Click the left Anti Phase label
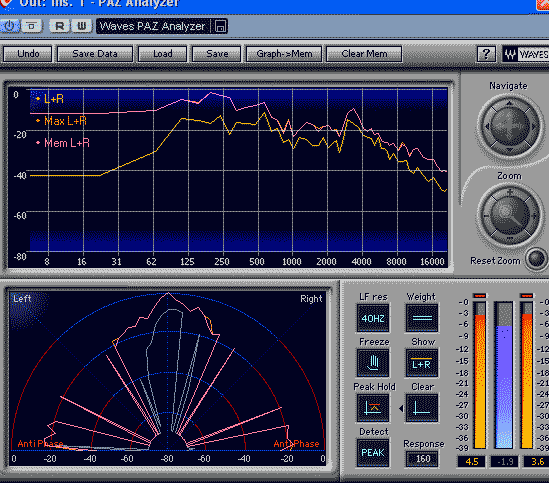The image size is (549, 483). (x=40, y=444)
